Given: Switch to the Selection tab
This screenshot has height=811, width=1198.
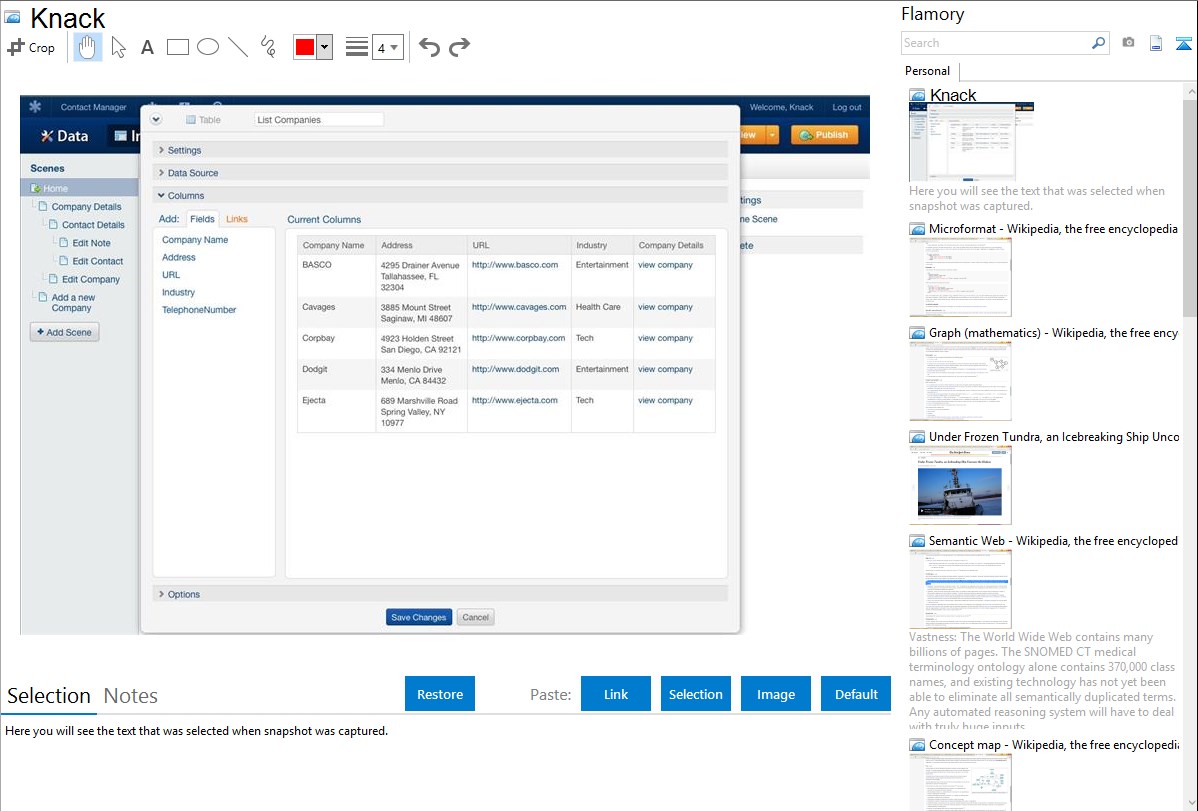Looking at the screenshot, I should coord(49,696).
